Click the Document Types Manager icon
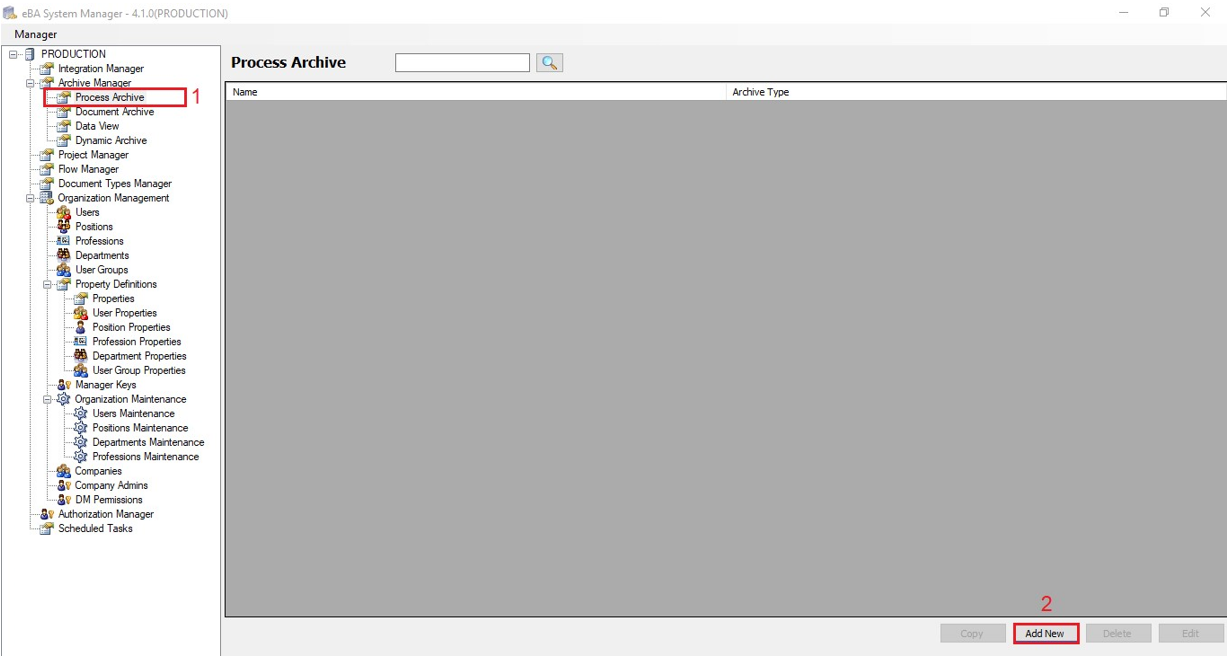Viewport: 1231px width, 658px height. 46,184
